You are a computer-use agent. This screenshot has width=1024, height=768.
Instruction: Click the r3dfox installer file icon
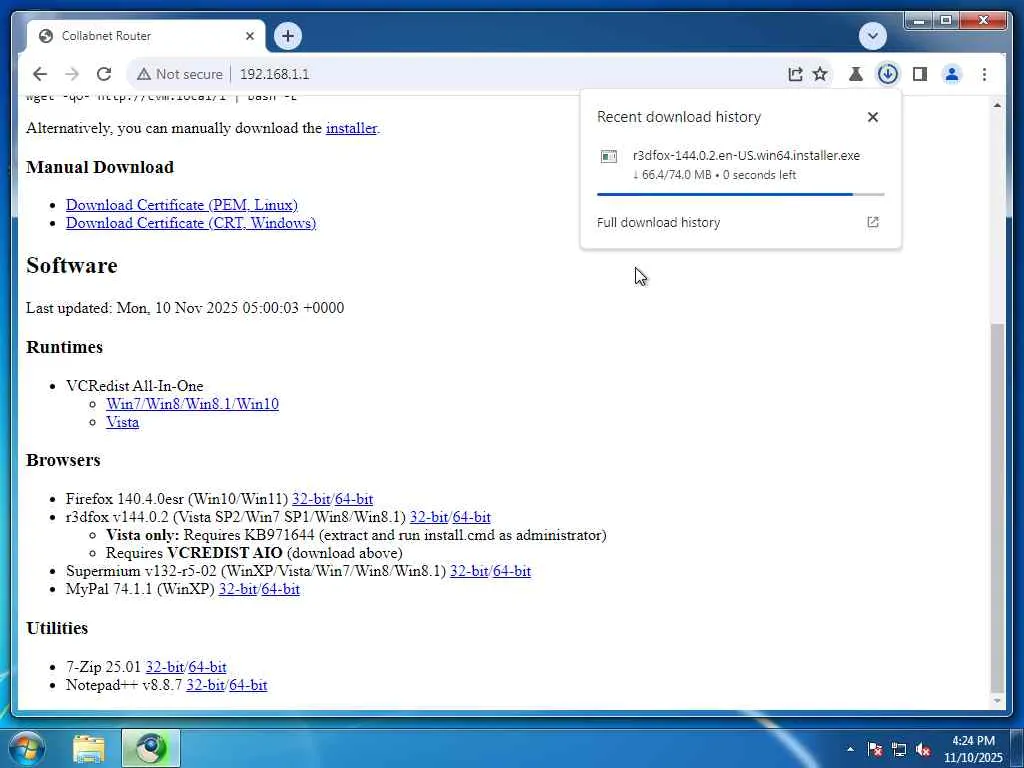click(609, 156)
